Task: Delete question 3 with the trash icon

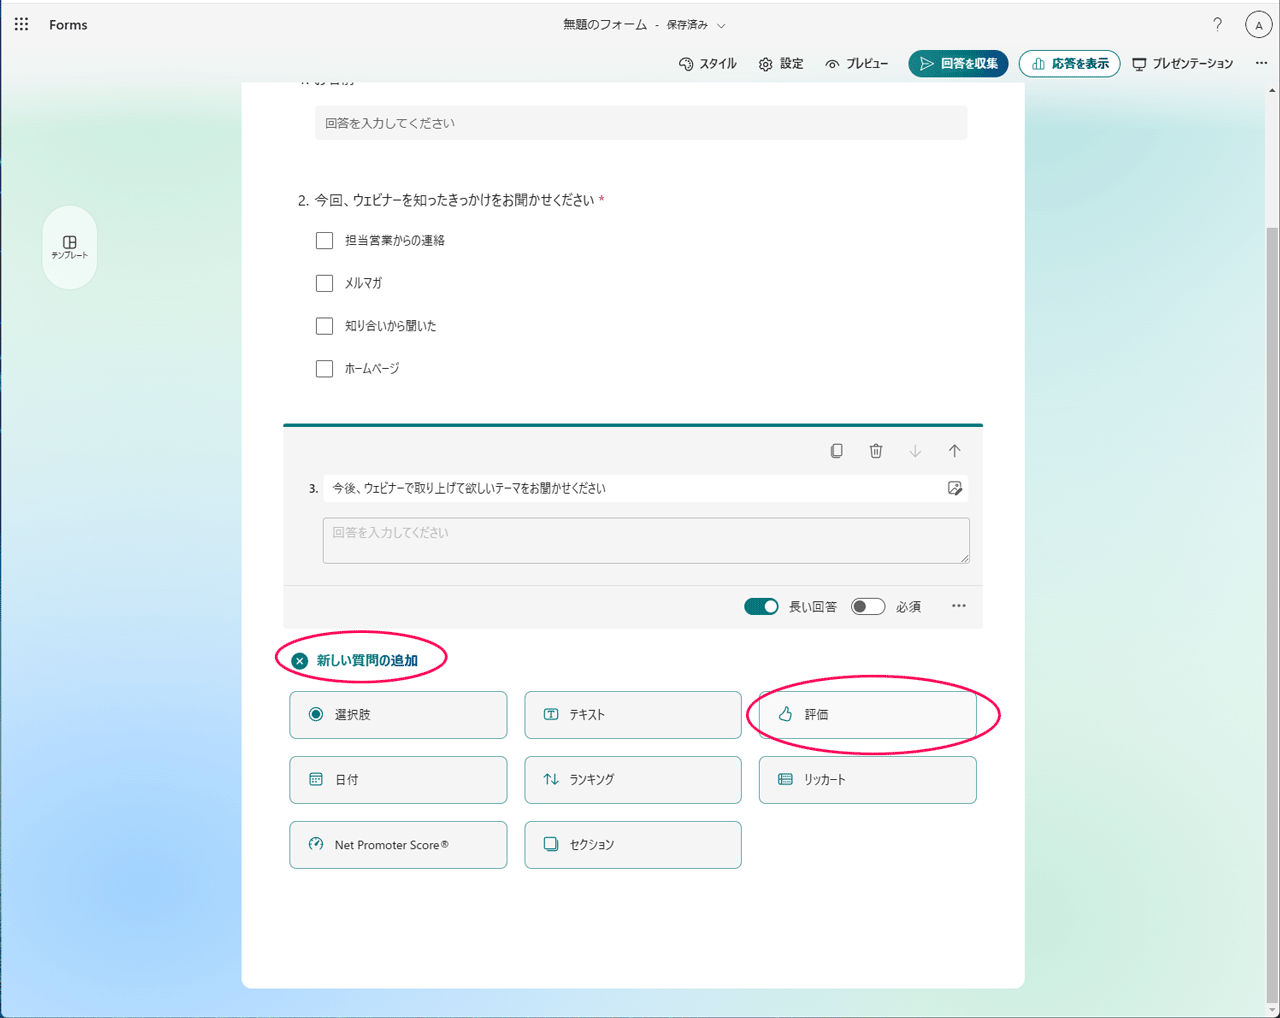Action: pyautogui.click(x=875, y=450)
